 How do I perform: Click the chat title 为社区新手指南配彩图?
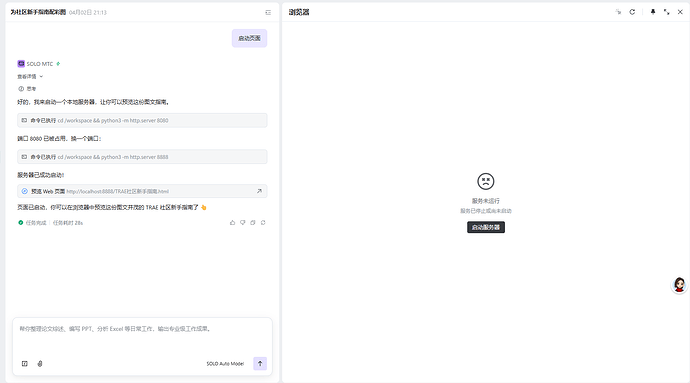(x=38, y=12)
